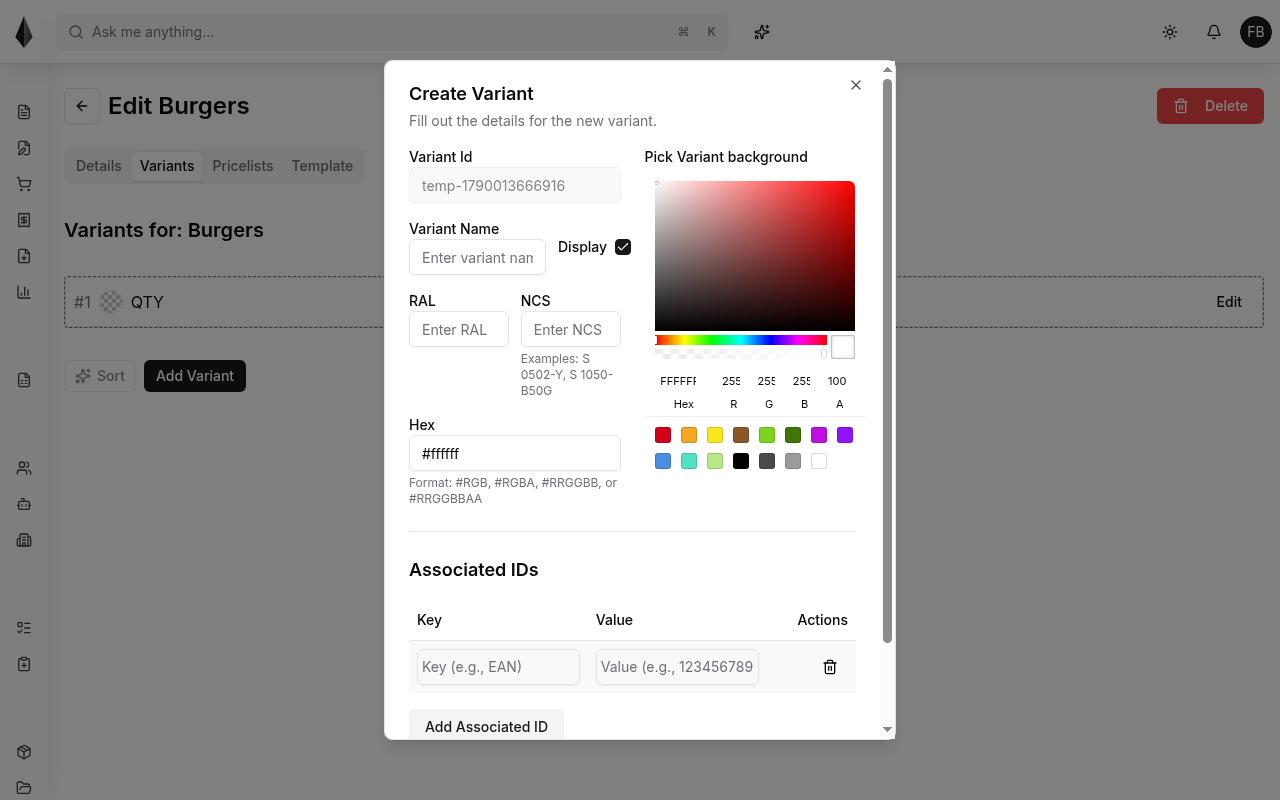
Task: Go back using the arrow button
Action: point(82,106)
